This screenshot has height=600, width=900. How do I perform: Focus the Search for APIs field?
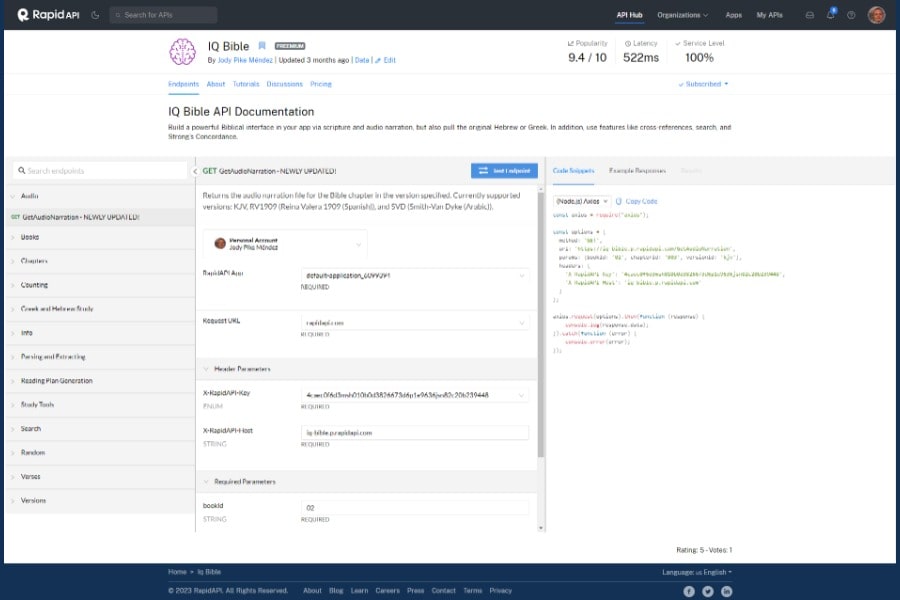(x=164, y=15)
